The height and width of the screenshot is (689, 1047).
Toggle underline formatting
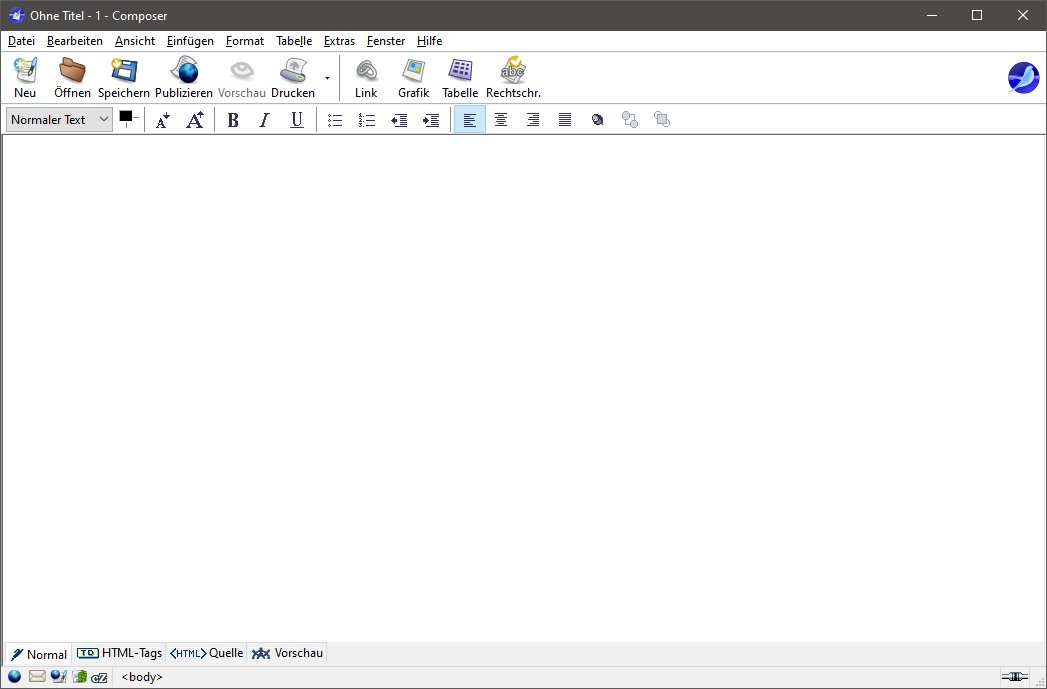click(x=296, y=120)
